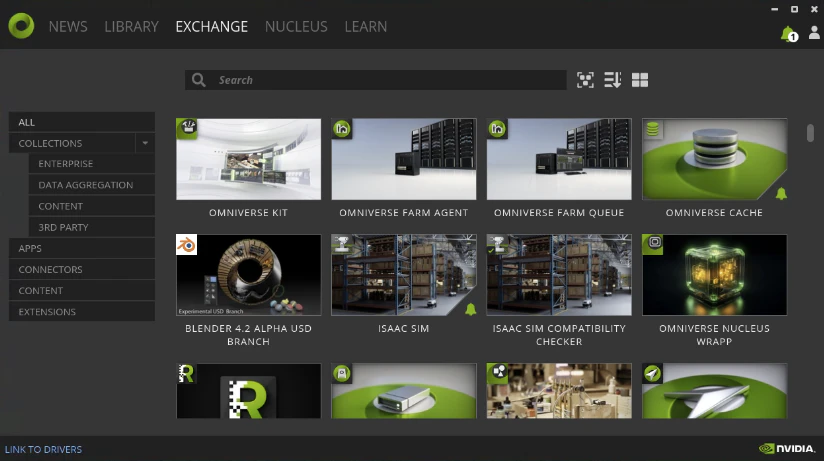Filter by Enterprise collection
The image size is (824, 461).
pyautogui.click(x=91, y=163)
